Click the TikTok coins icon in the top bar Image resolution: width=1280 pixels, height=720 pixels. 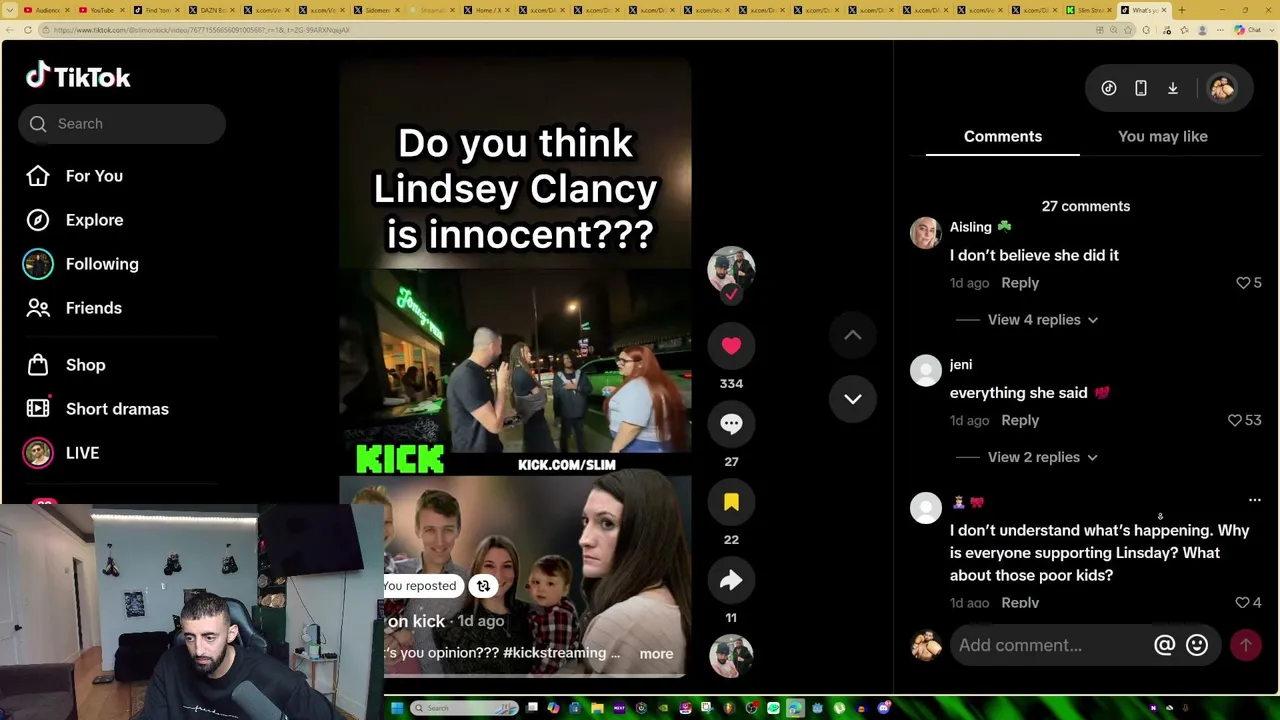[x=1109, y=88]
